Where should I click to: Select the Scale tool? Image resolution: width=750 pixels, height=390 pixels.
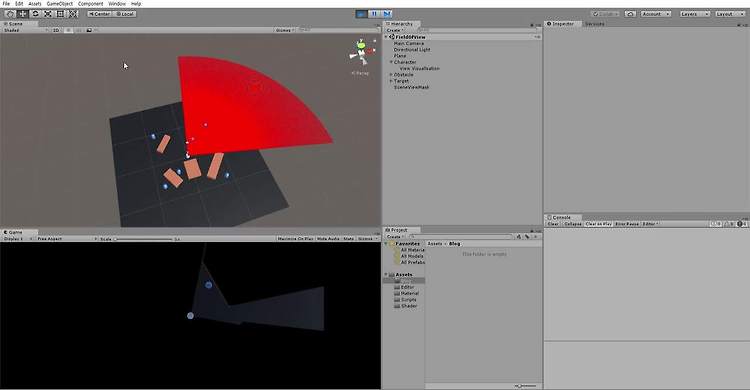click(x=48, y=14)
